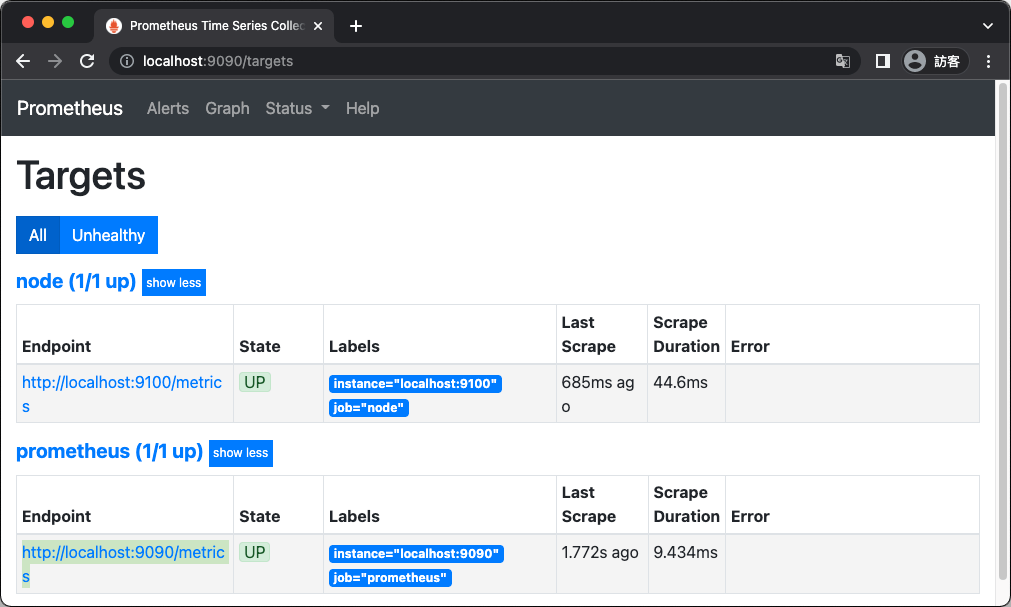The width and height of the screenshot is (1011, 607).
Task: Toggle the browser side panel icon
Action: click(x=883, y=61)
